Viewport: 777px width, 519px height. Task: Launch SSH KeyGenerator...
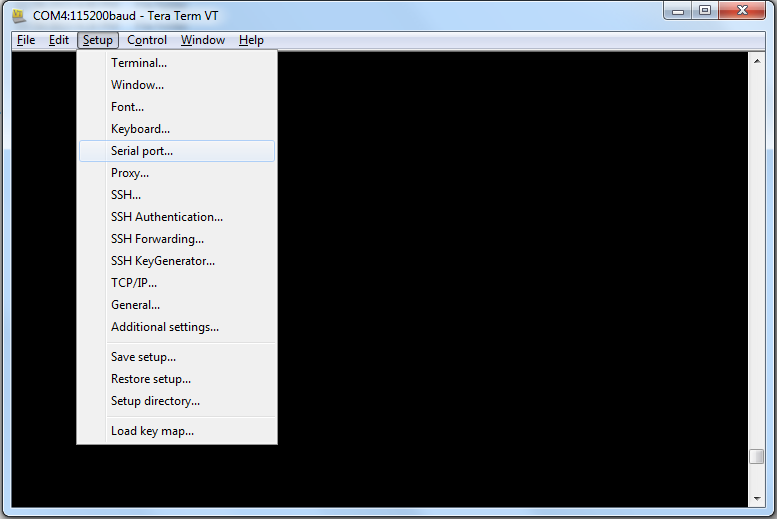177,261
